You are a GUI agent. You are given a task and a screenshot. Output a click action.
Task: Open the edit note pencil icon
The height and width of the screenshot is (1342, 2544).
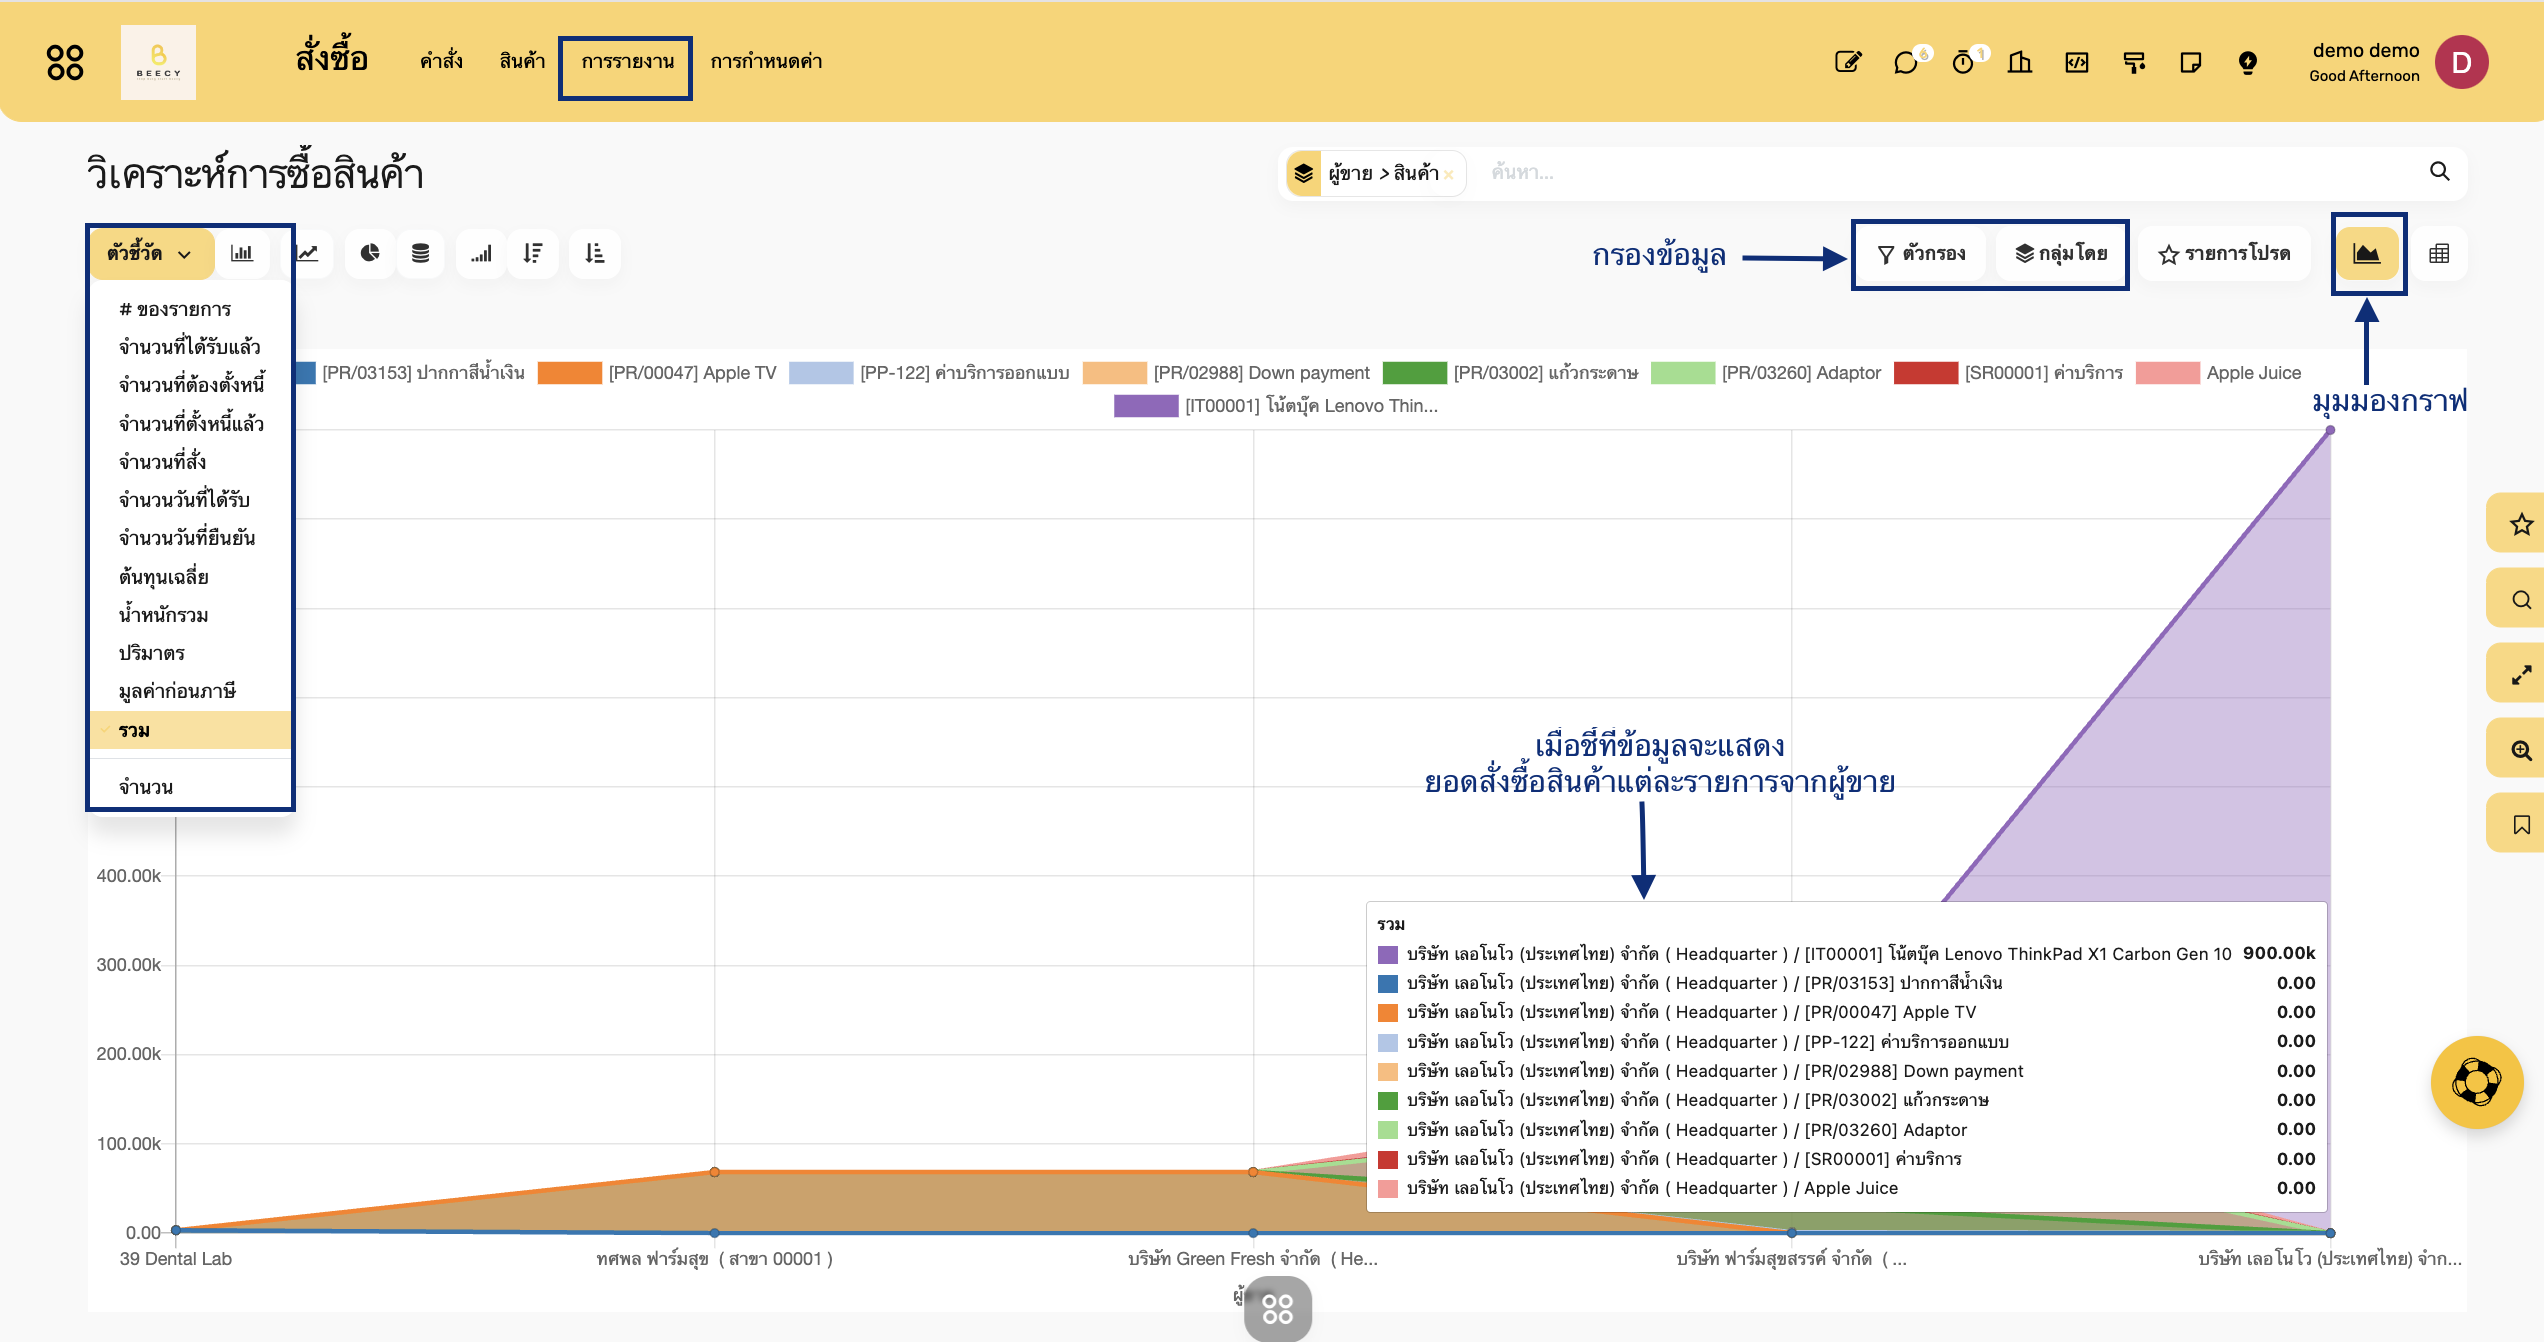(x=1848, y=62)
